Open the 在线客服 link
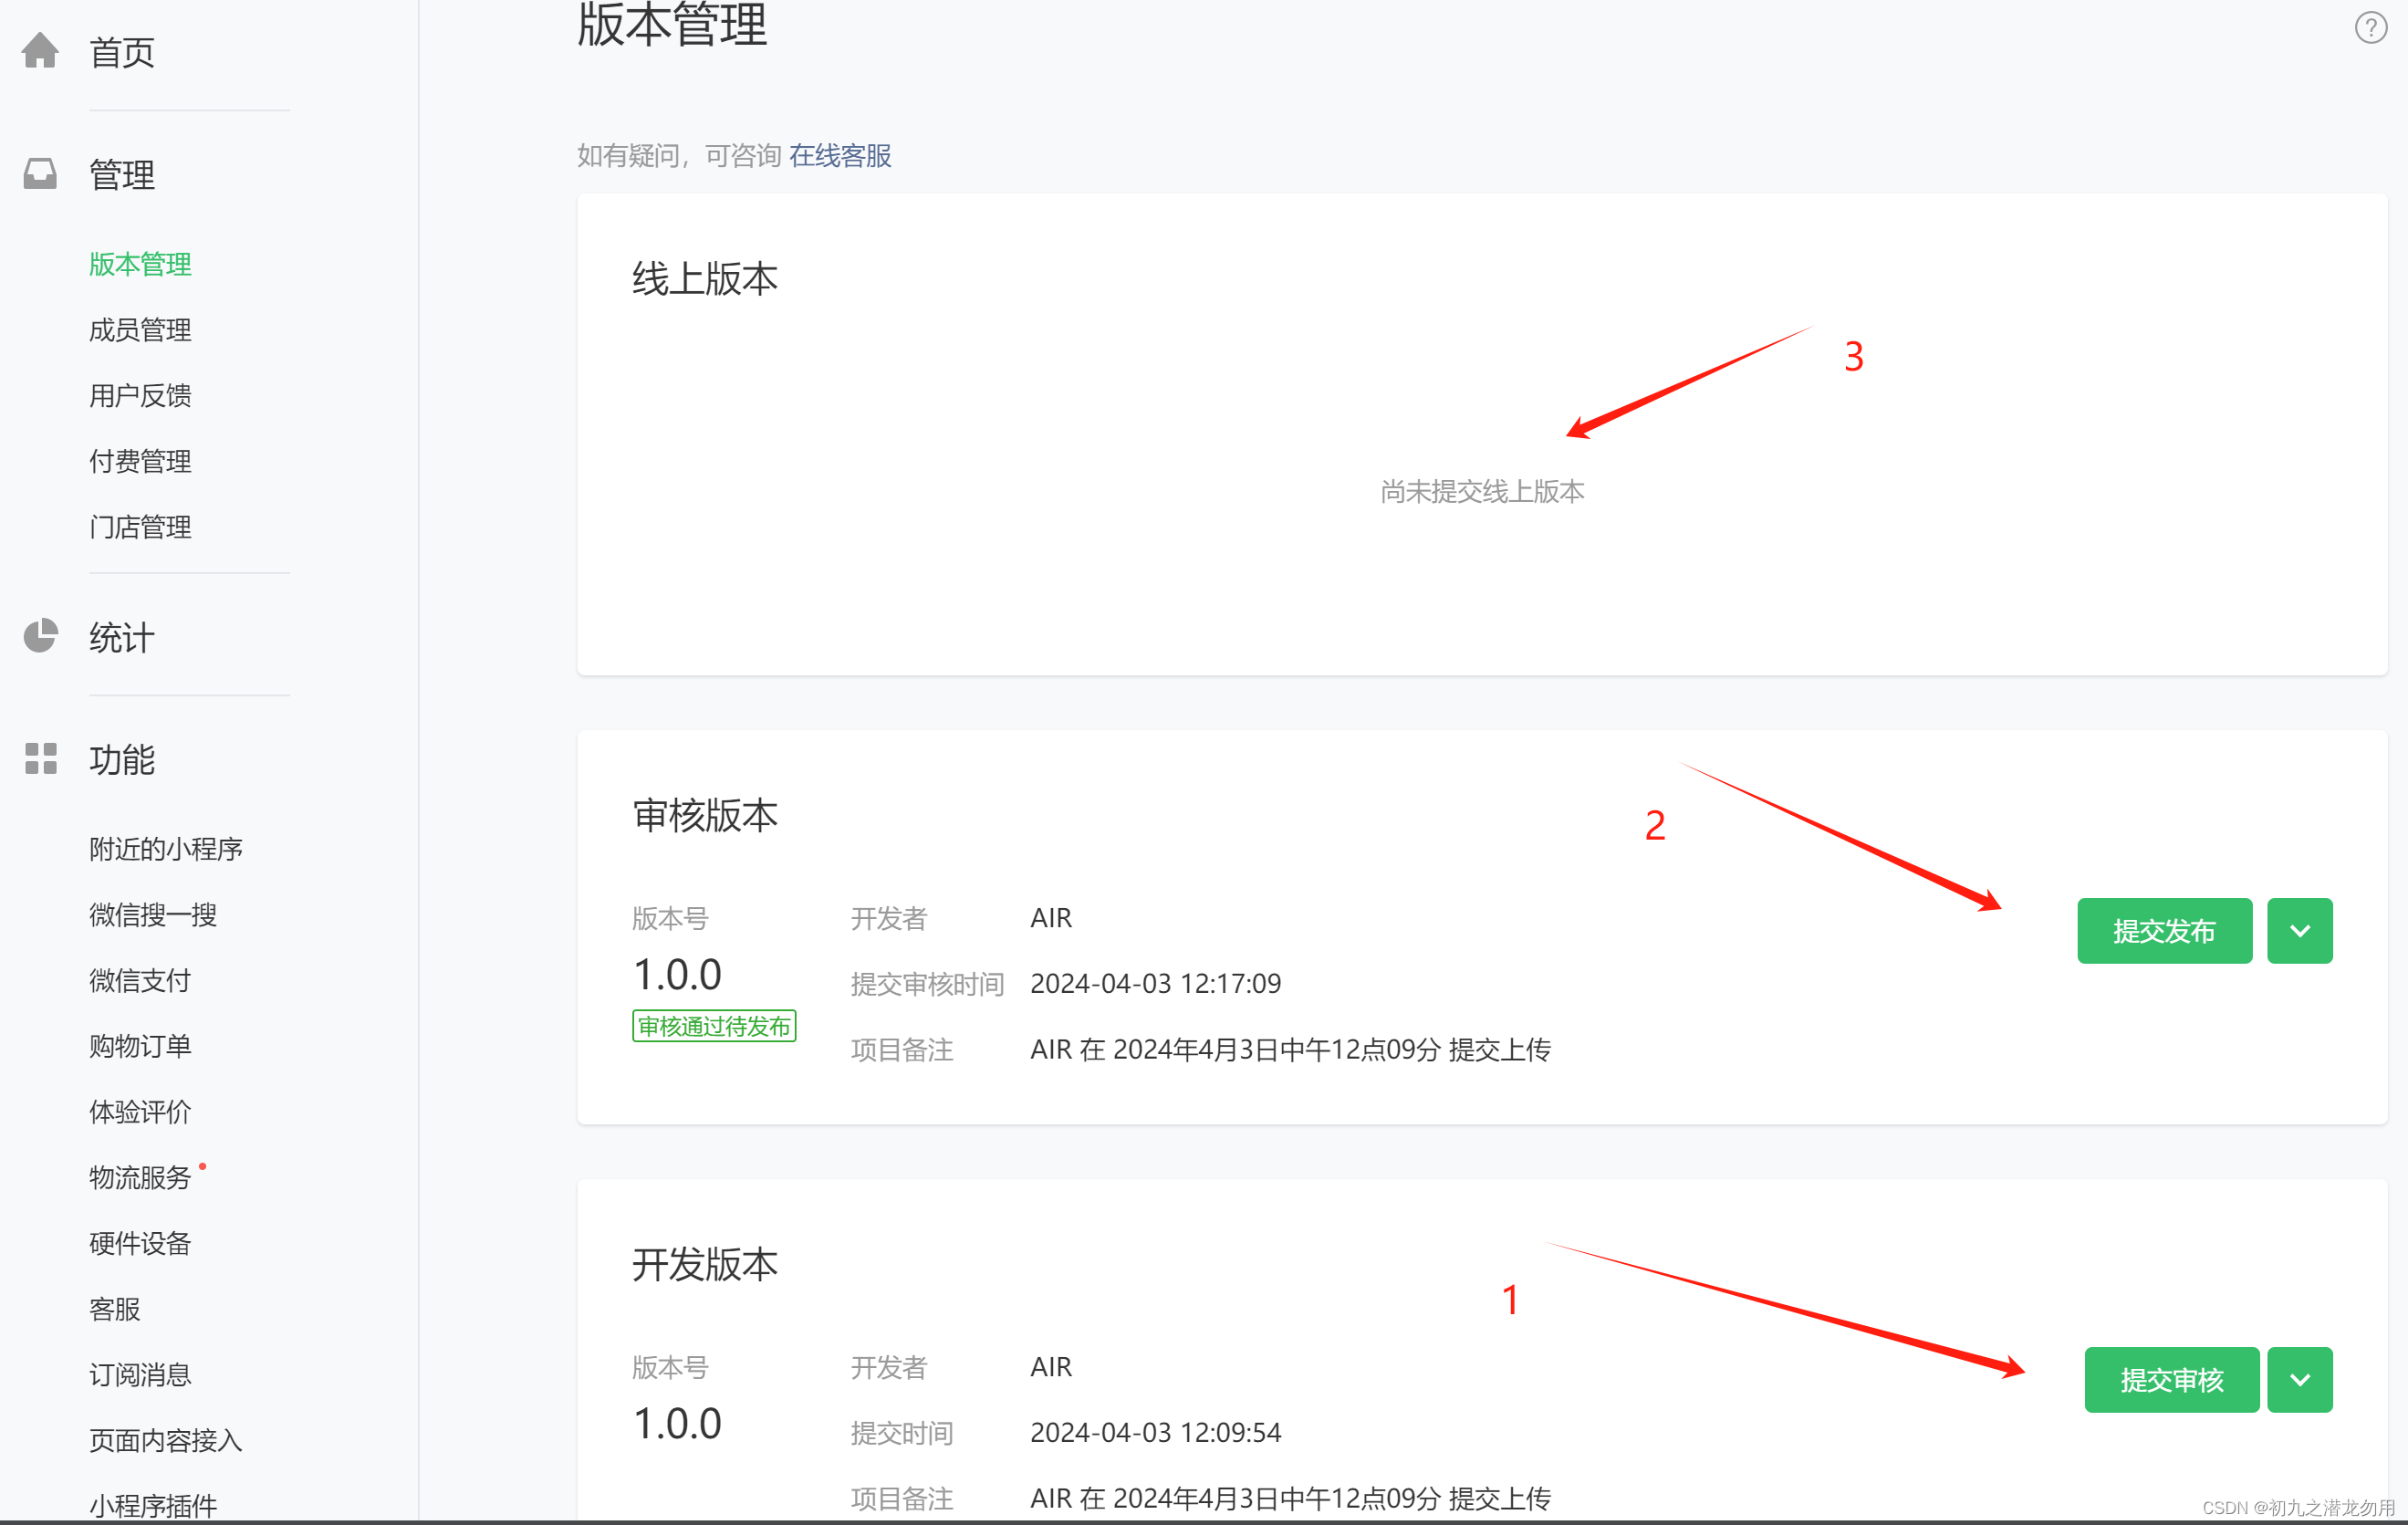2408x1525 pixels. tap(840, 156)
